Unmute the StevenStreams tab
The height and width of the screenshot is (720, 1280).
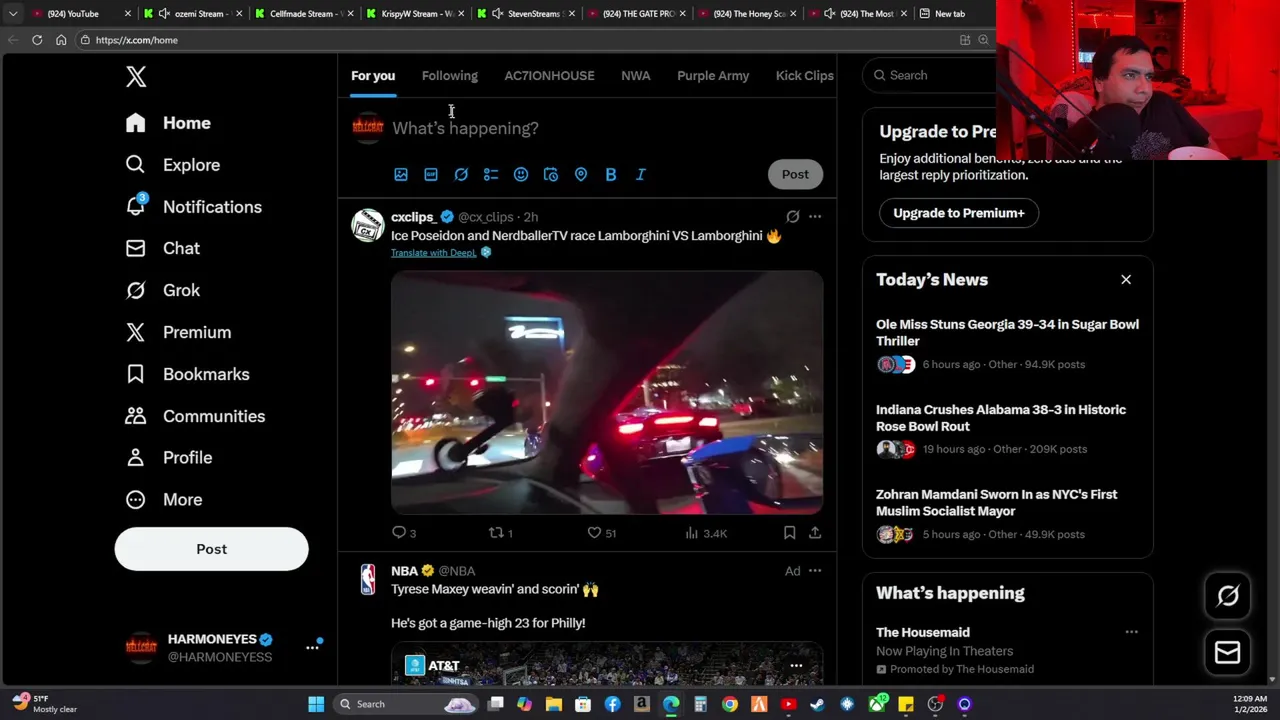[497, 14]
